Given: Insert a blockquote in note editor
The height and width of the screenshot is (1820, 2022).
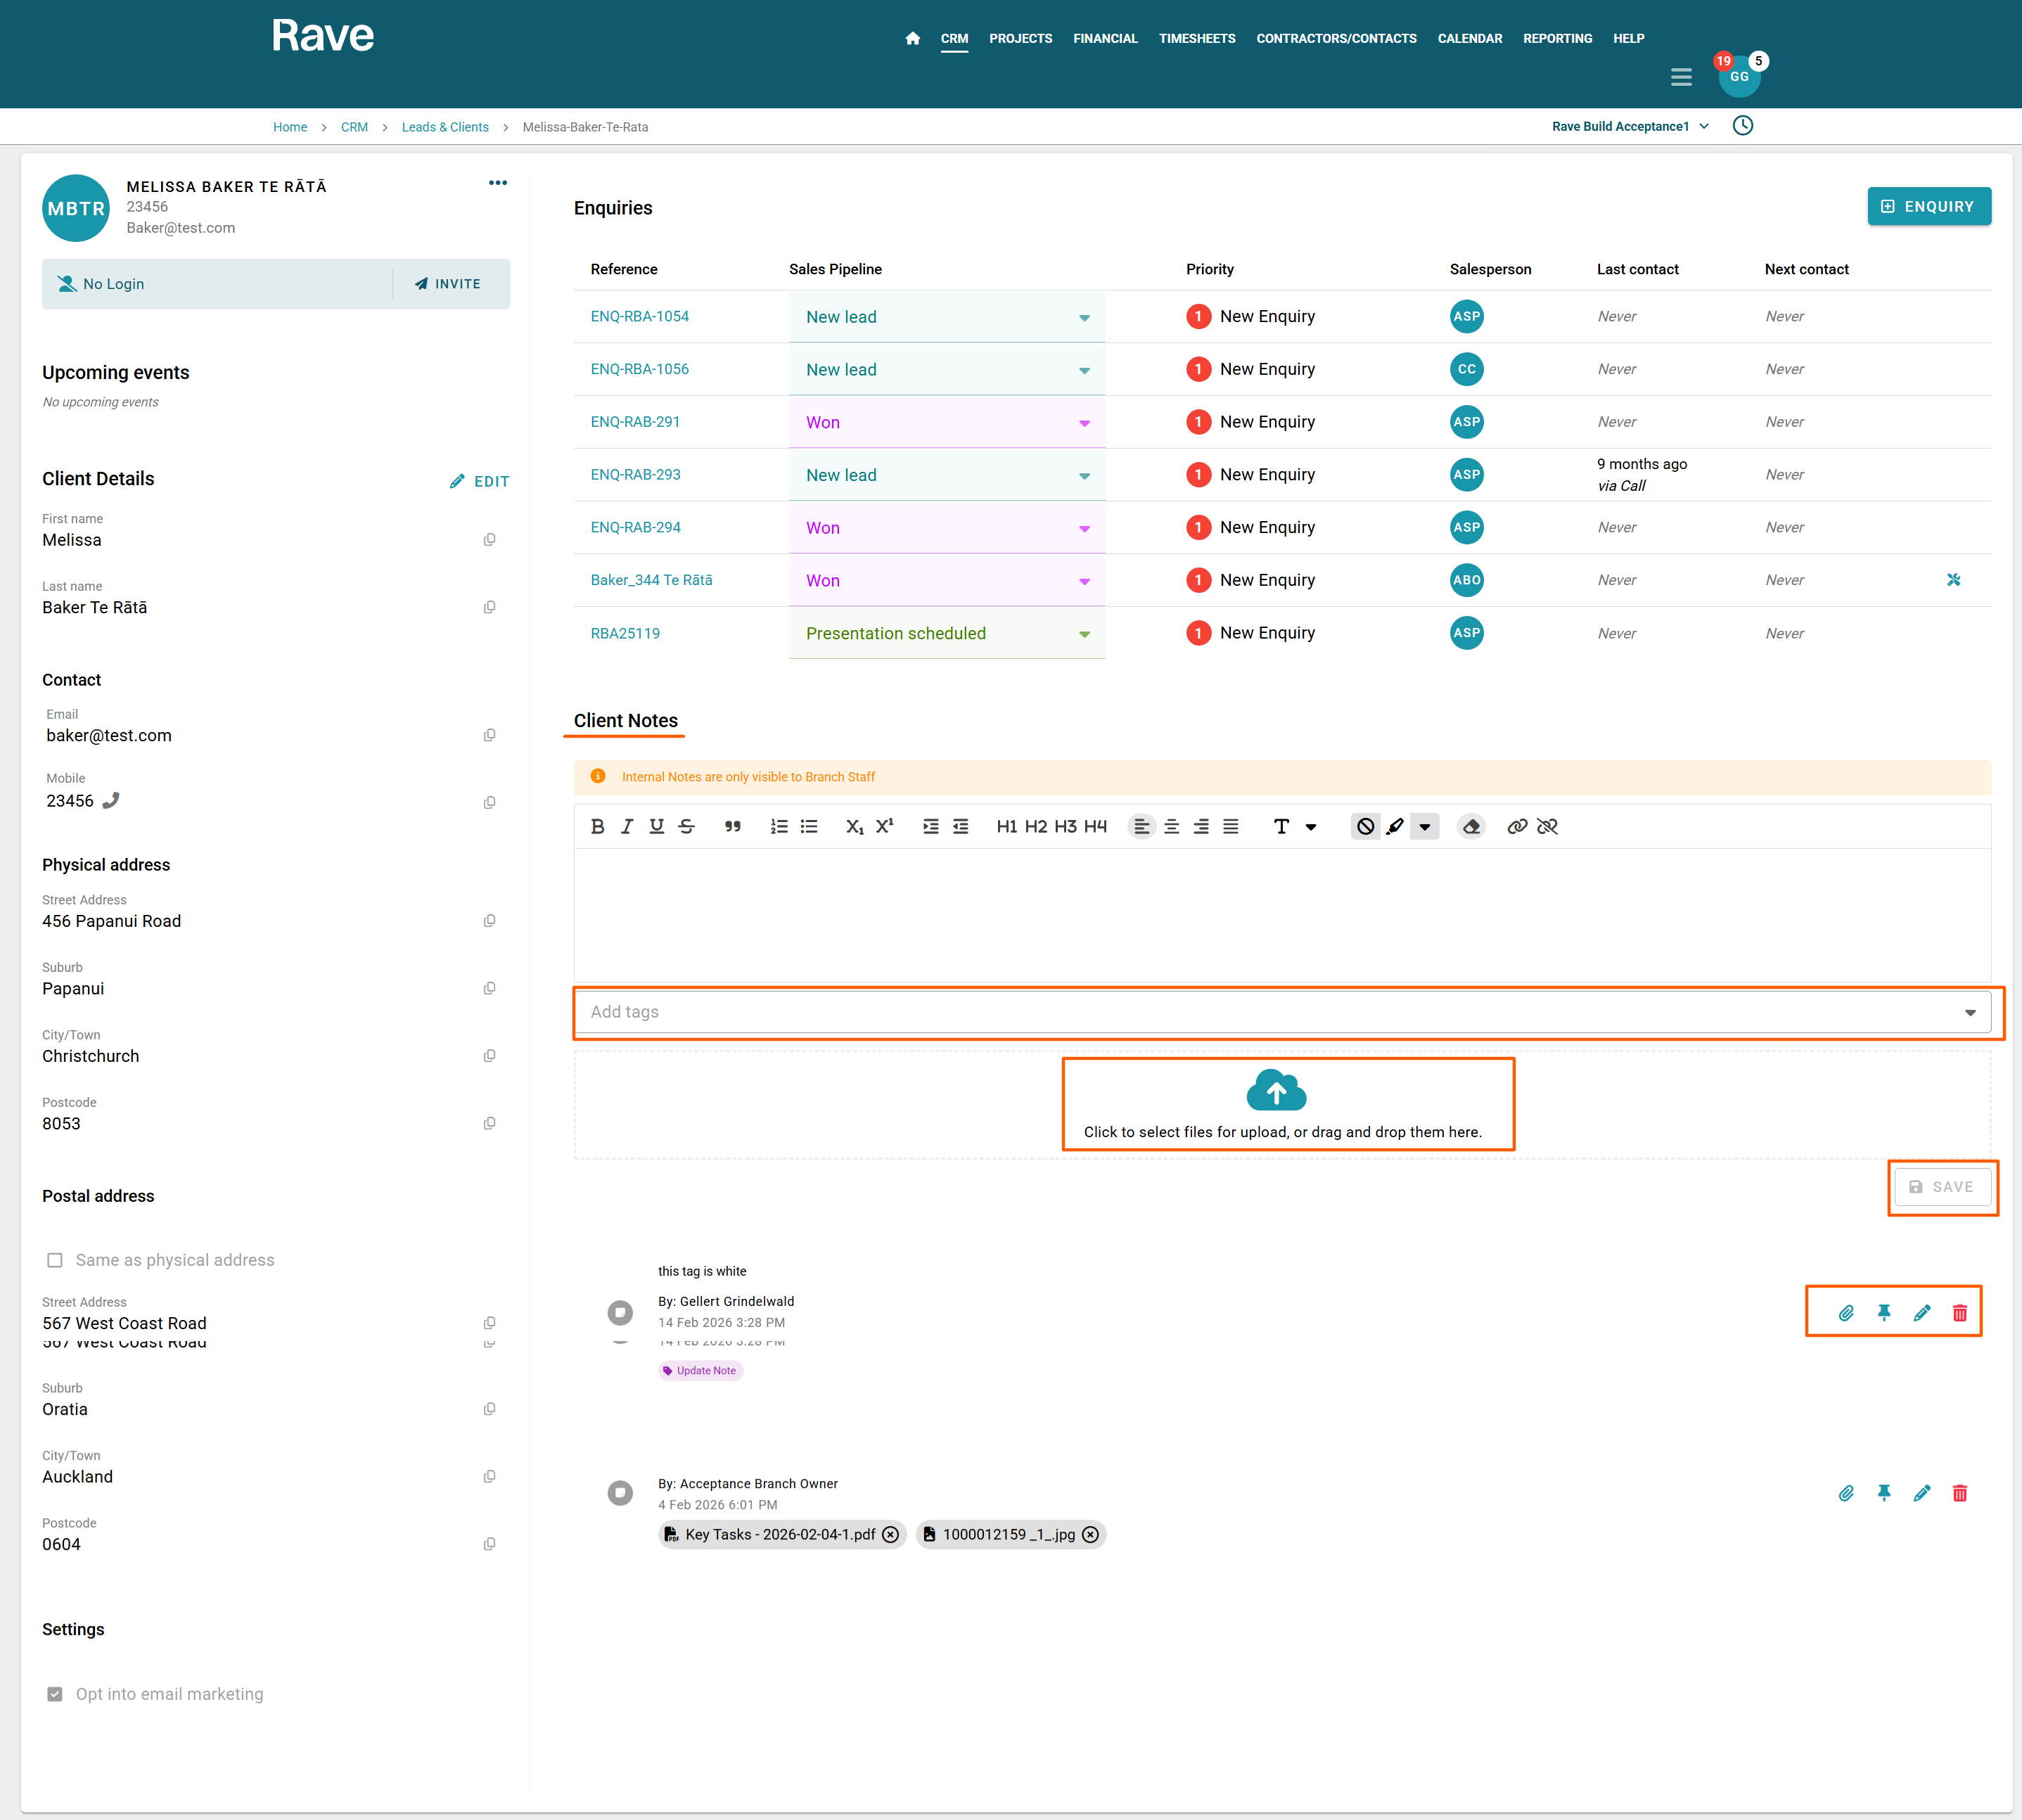Looking at the screenshot, I should (x=732, y=826).
